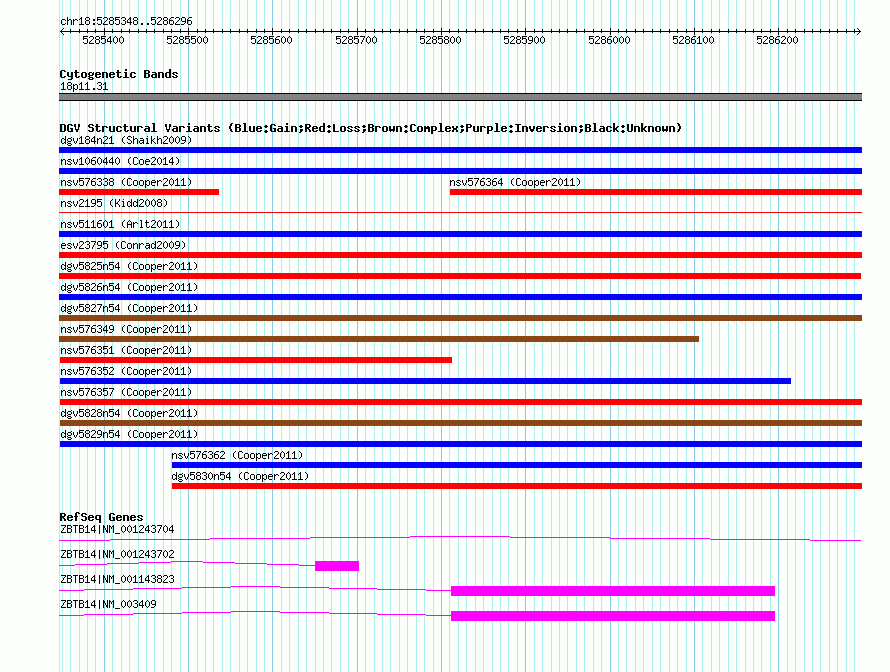Select variant label nsv2195 (Kidd2008)
The image size is (890, 672).
coord(114,203)
